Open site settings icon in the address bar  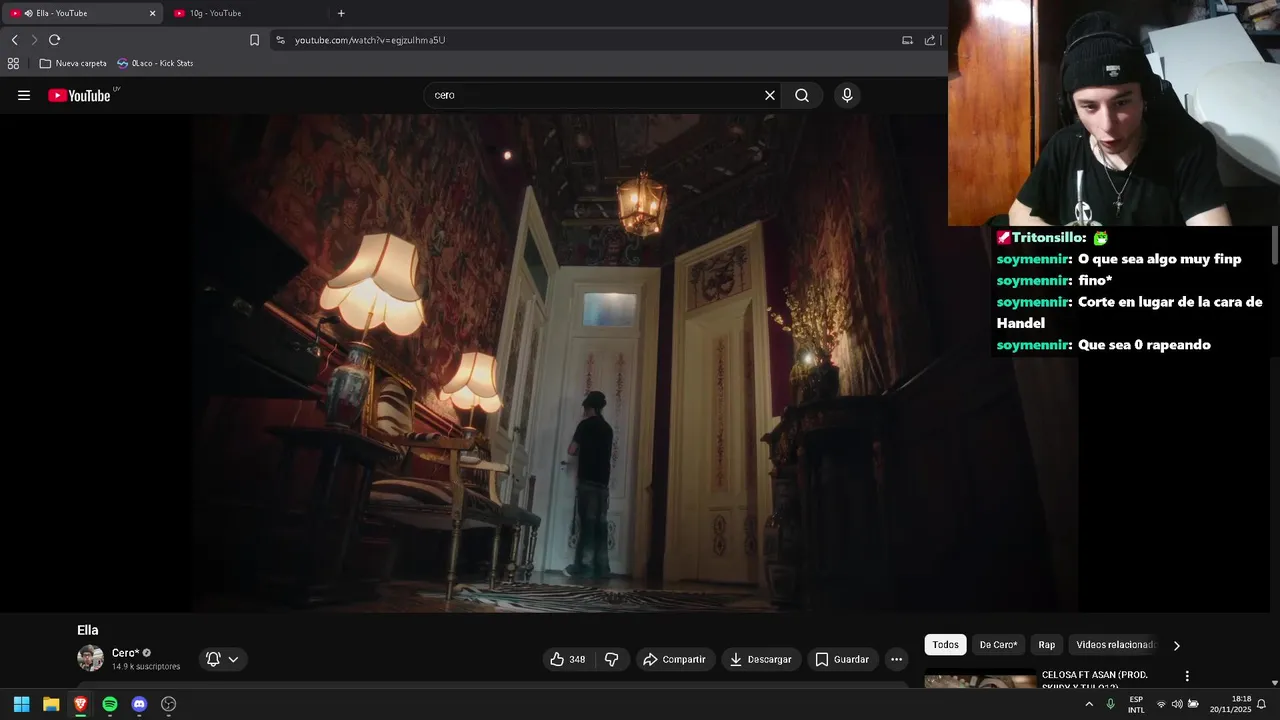pyautogui.click(x=280, y=40)
